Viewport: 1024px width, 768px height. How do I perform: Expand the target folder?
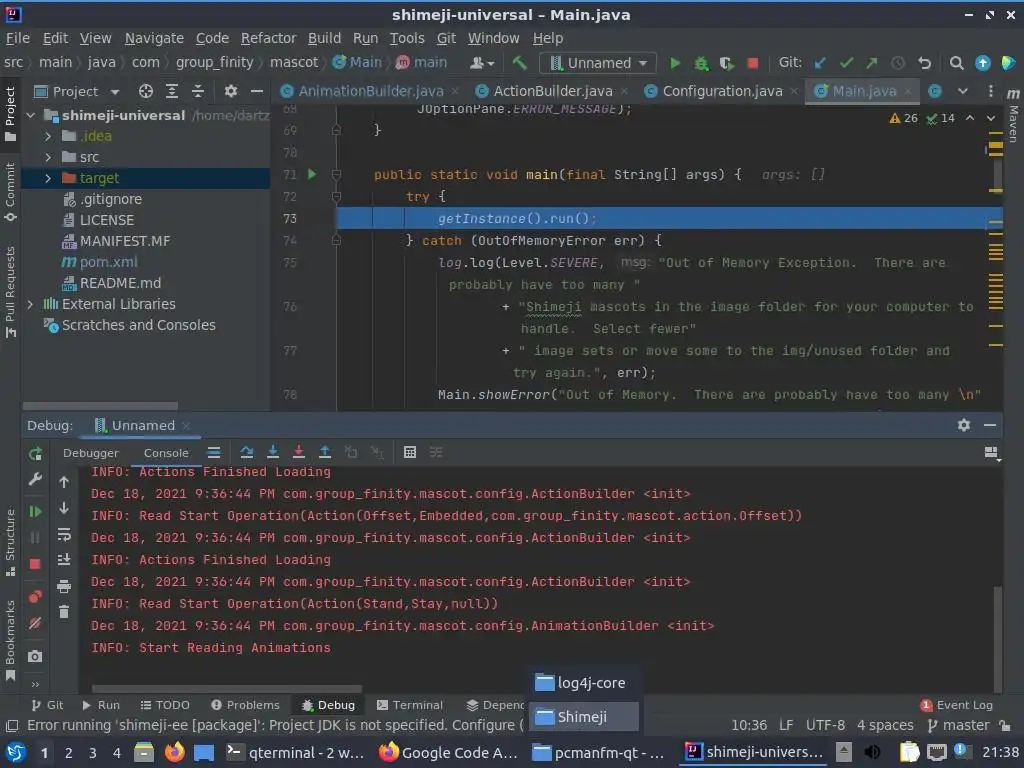pos(48,178)
